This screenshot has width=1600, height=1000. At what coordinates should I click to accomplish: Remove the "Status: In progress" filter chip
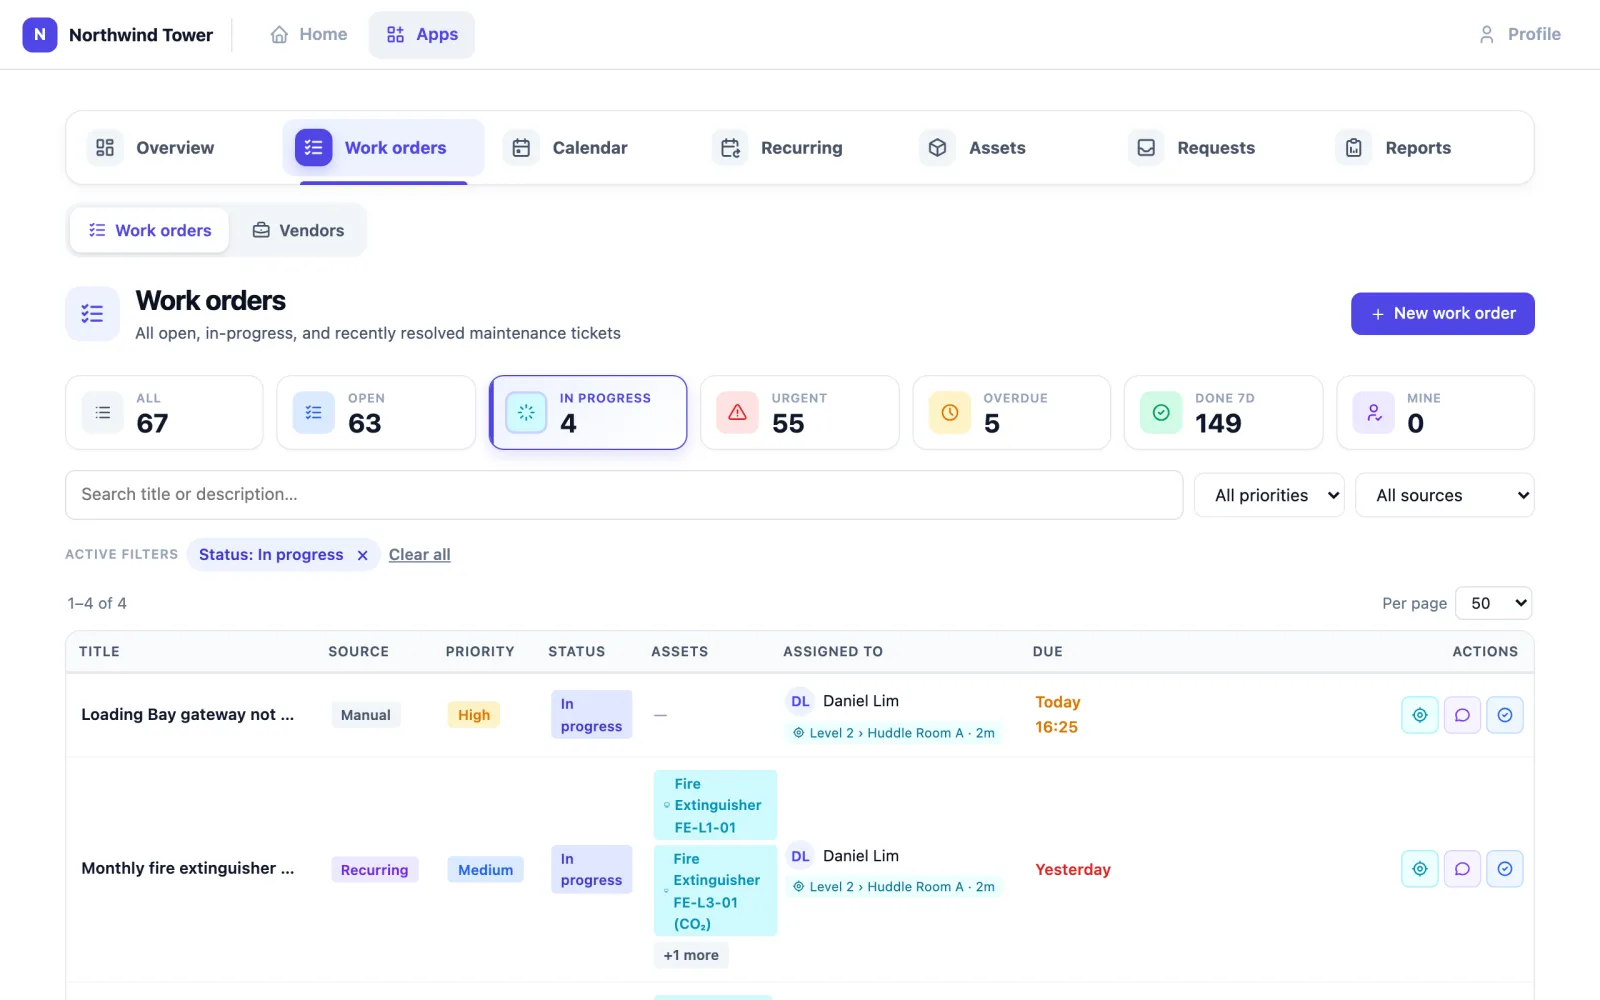[363, 555]
